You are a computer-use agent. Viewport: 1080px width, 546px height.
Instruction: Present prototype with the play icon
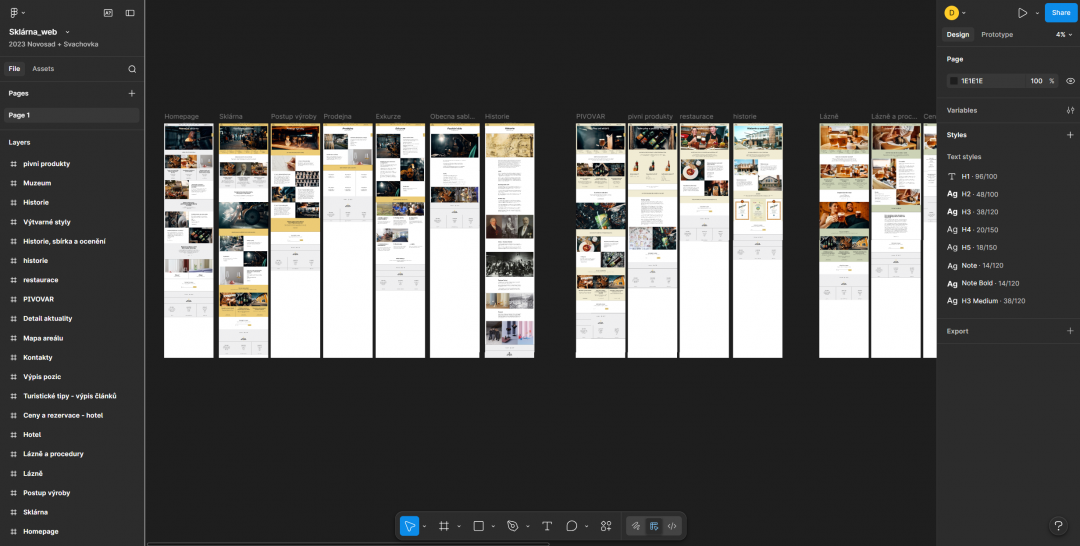(x=1022, y=12)
